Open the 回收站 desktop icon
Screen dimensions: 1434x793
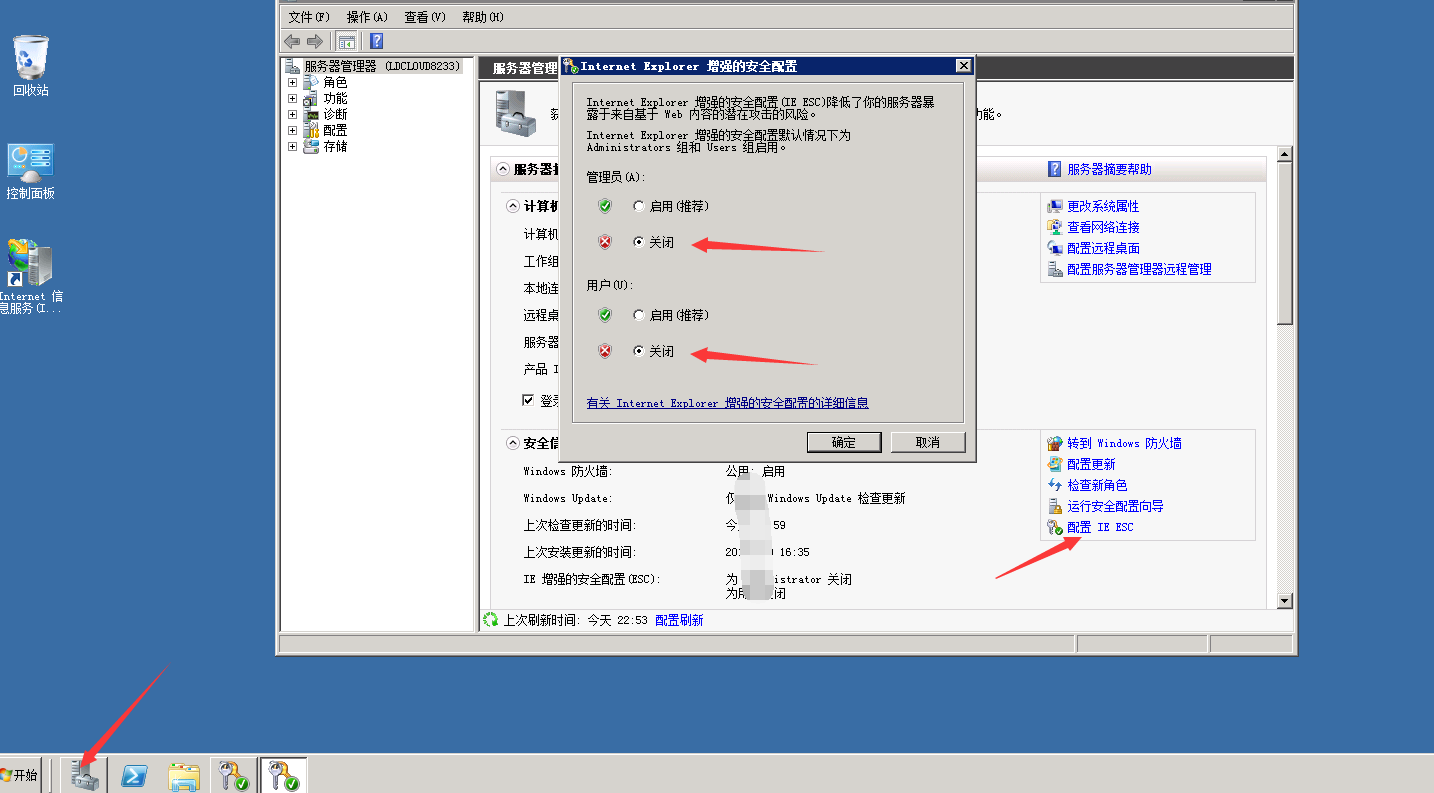[30, 66]
